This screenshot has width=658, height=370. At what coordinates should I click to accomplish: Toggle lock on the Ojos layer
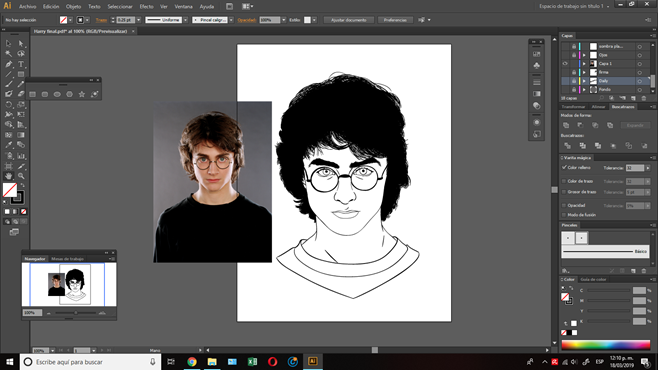tap(574, 55)
